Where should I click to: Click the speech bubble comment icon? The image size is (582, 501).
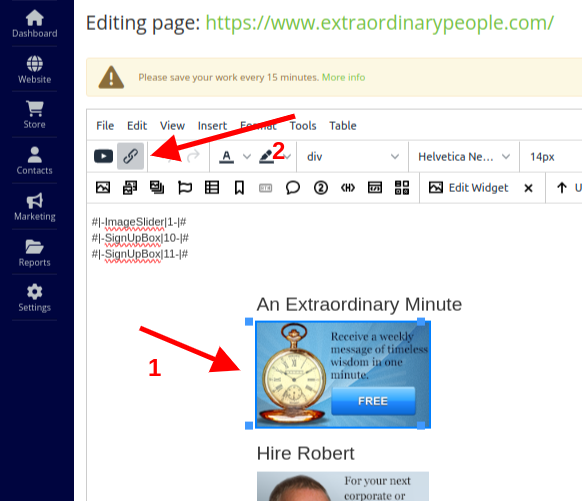(x=293, y=187)
